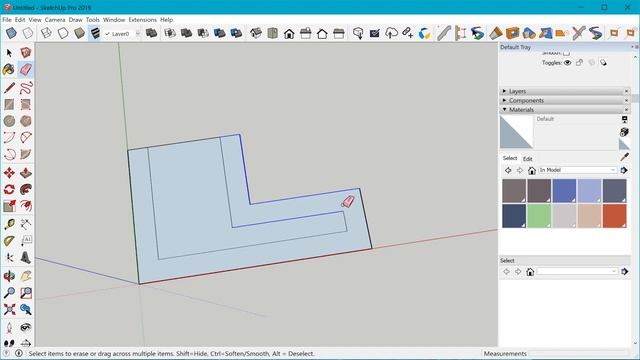
Task: Select the Move tool with red arrows
Action: [x=9, y=173]
